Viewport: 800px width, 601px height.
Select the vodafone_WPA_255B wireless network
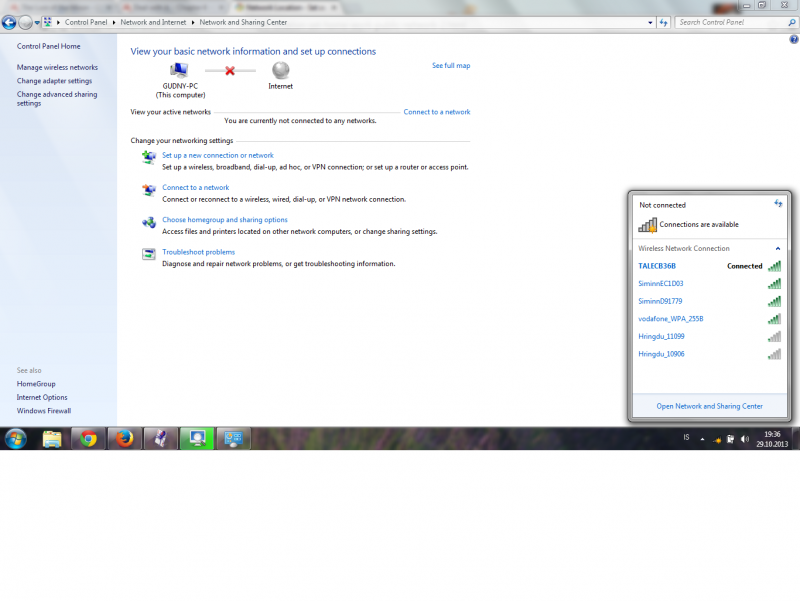671,319
